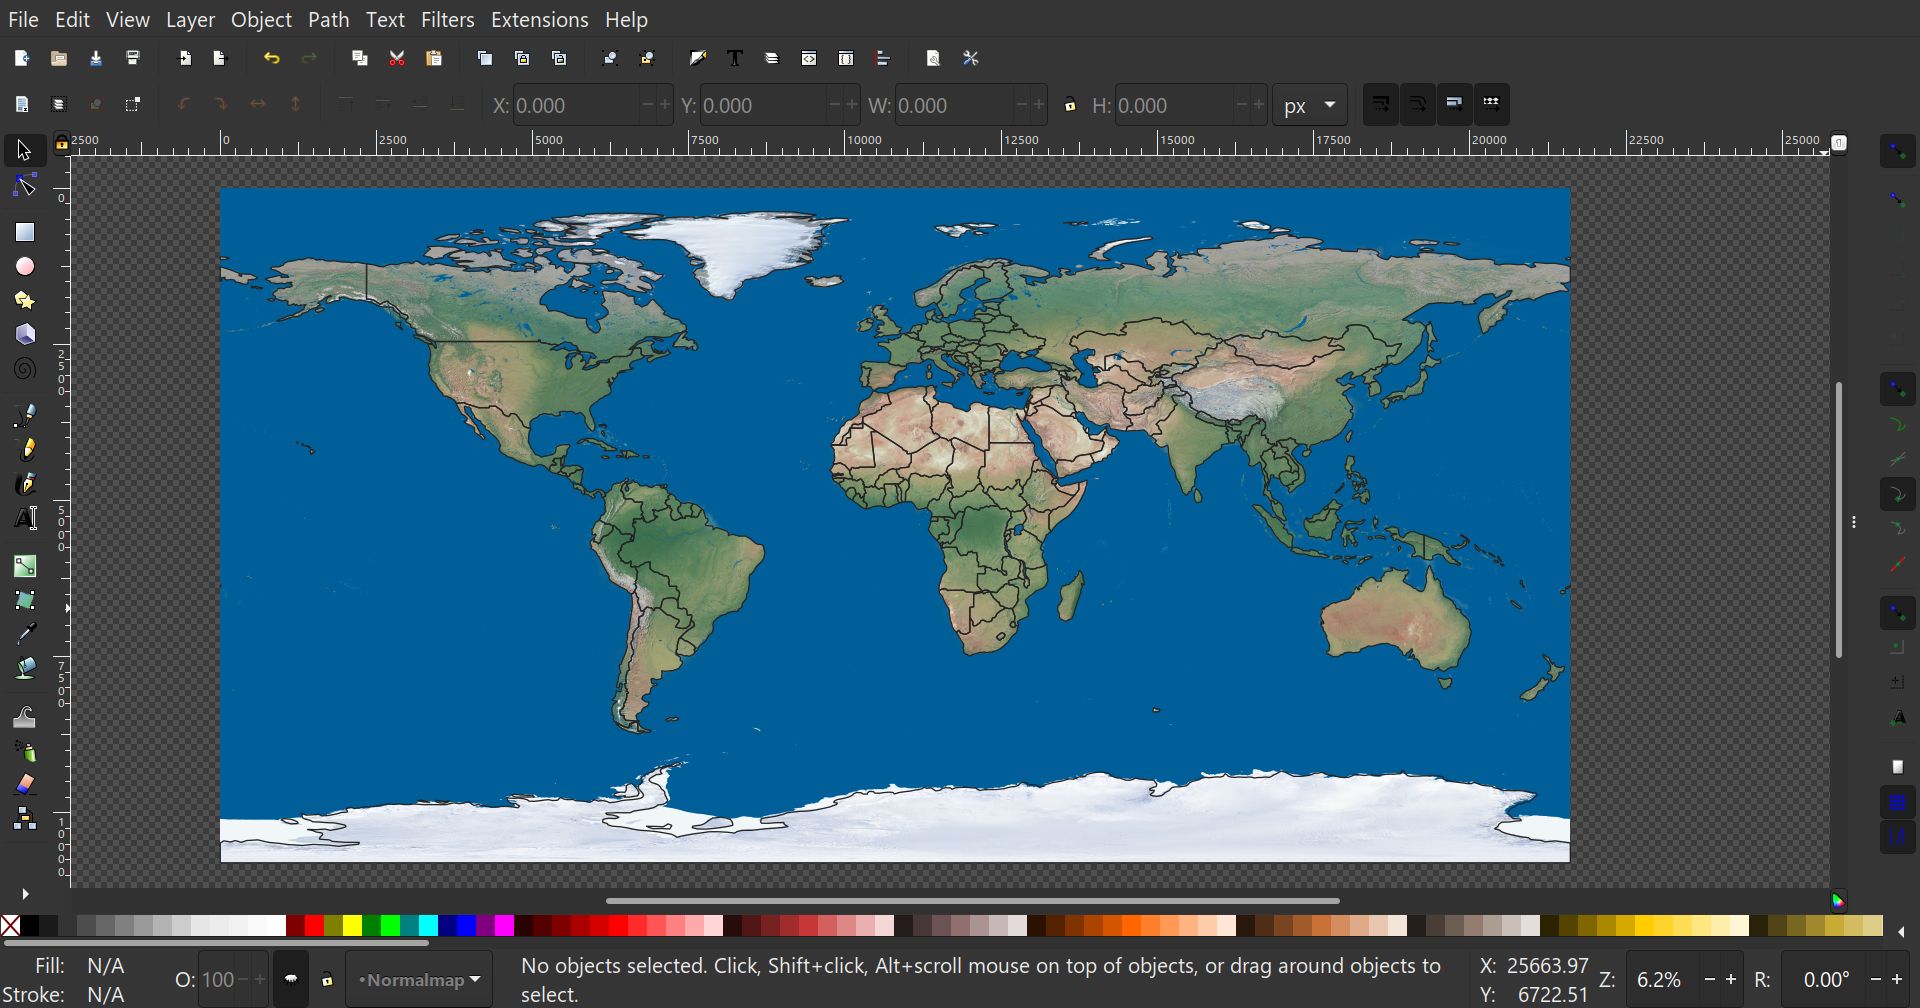Click the Cut toolbar icon
This screenshot has height=1008, width=1920.
point(397,58)
